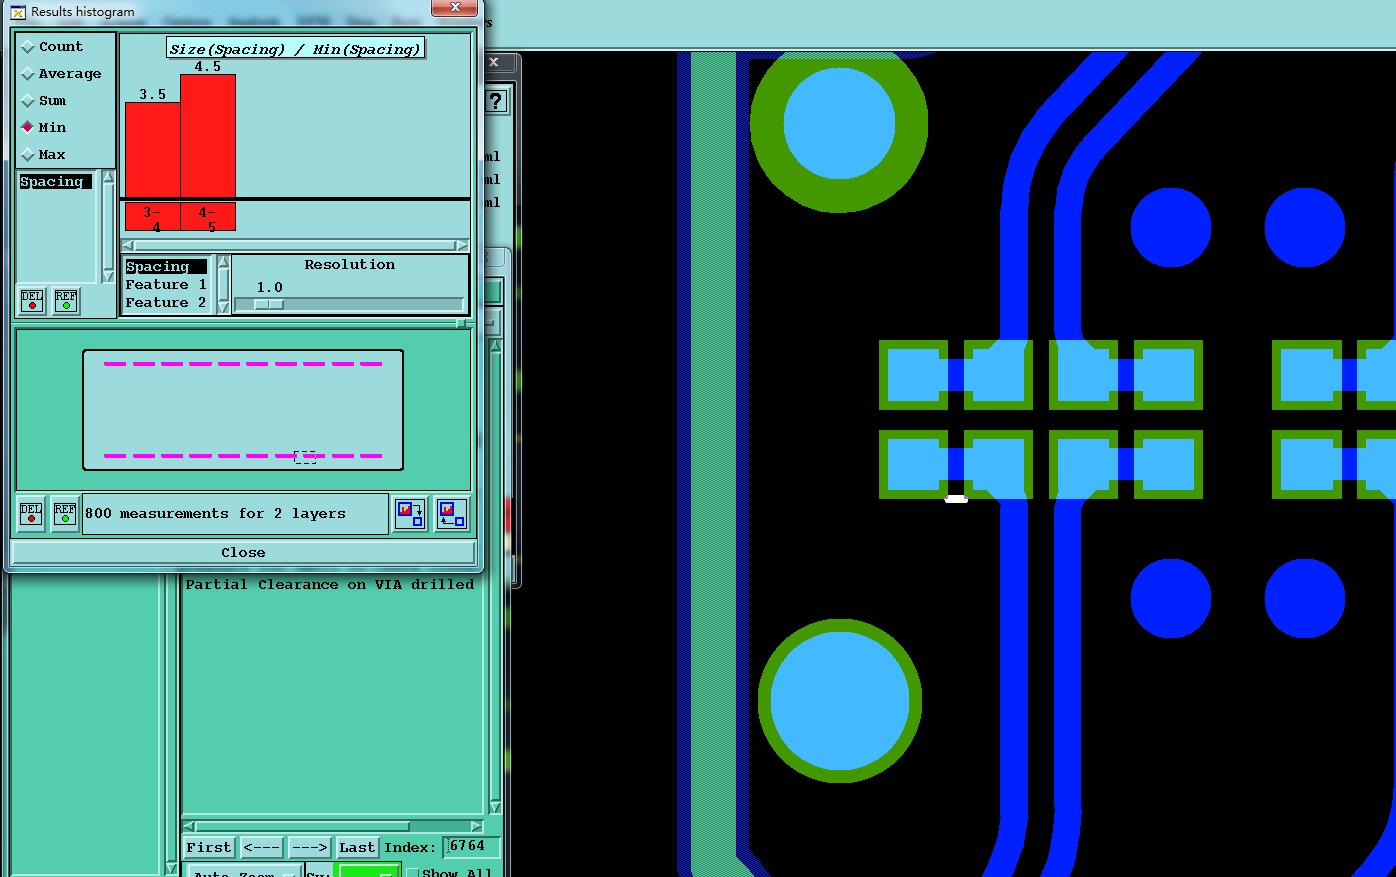Click the 4-5 range bin label
The height and width of the screenshot is (877, 1396).
[208, 217]
